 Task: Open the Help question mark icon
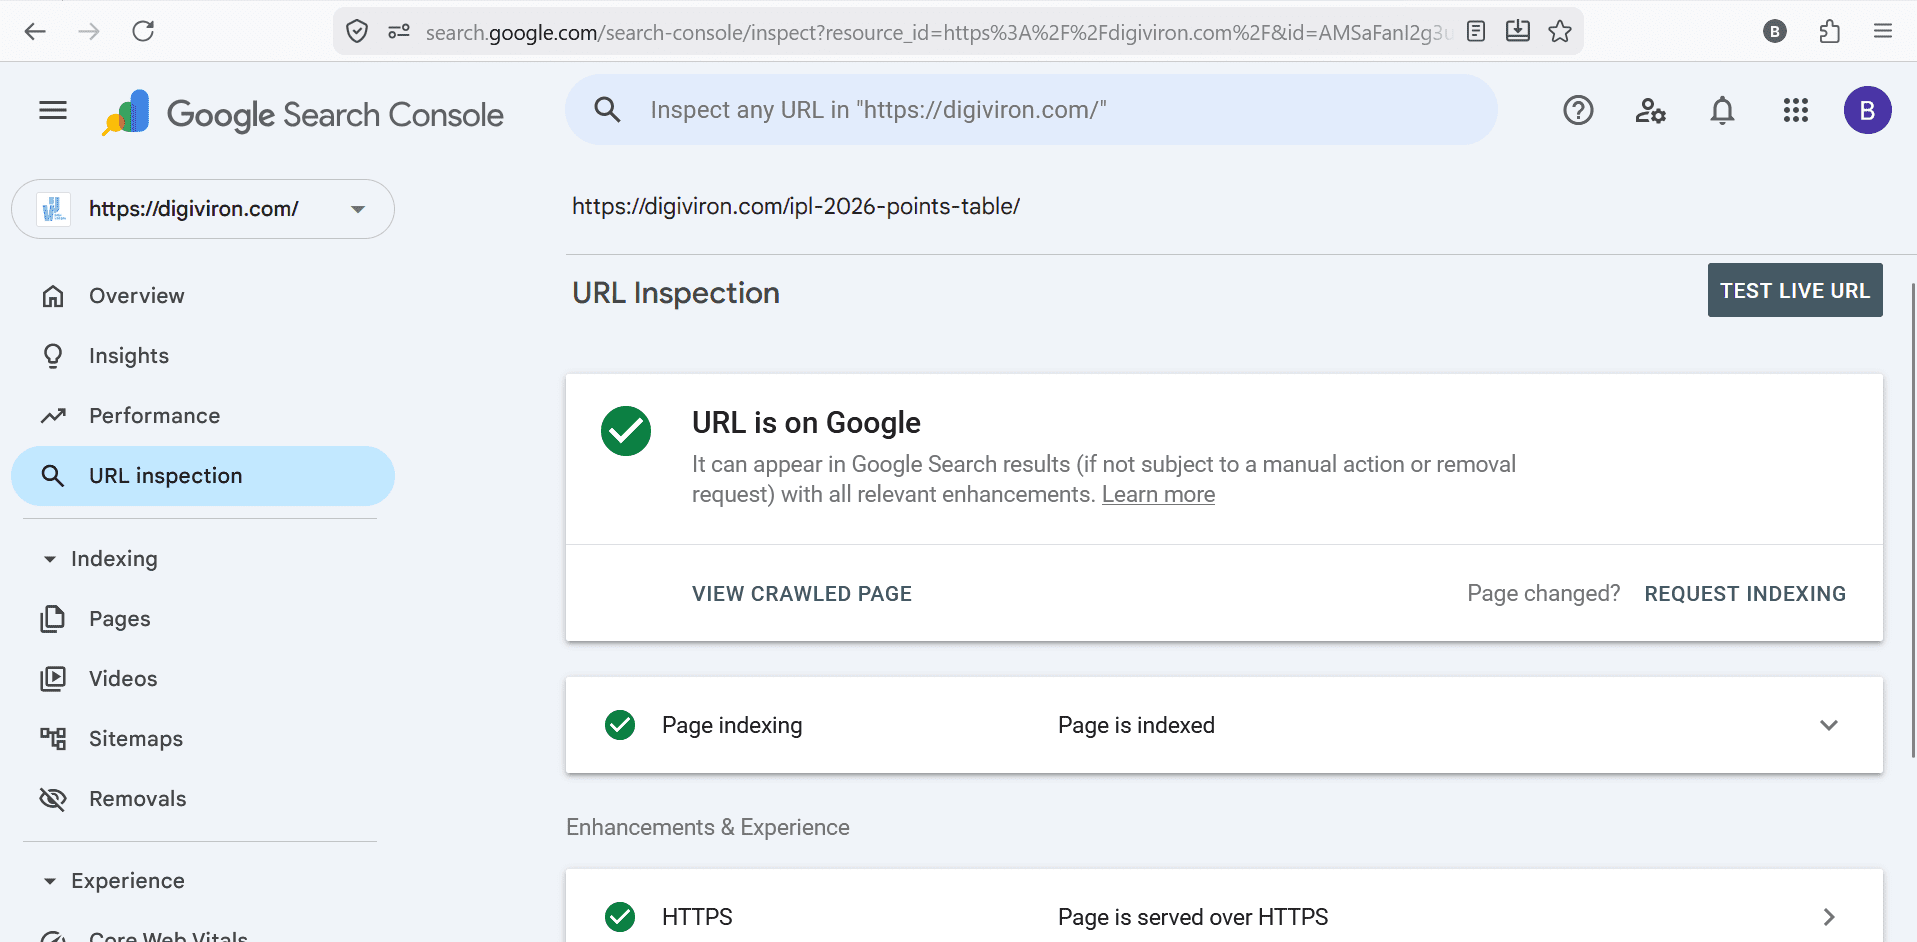[1578, 110]
